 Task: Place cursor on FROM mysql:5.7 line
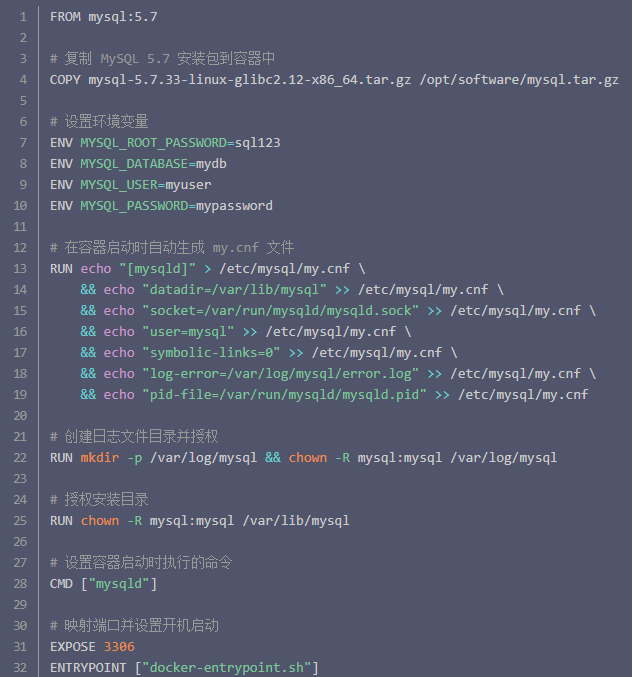[x=104, y=17]
